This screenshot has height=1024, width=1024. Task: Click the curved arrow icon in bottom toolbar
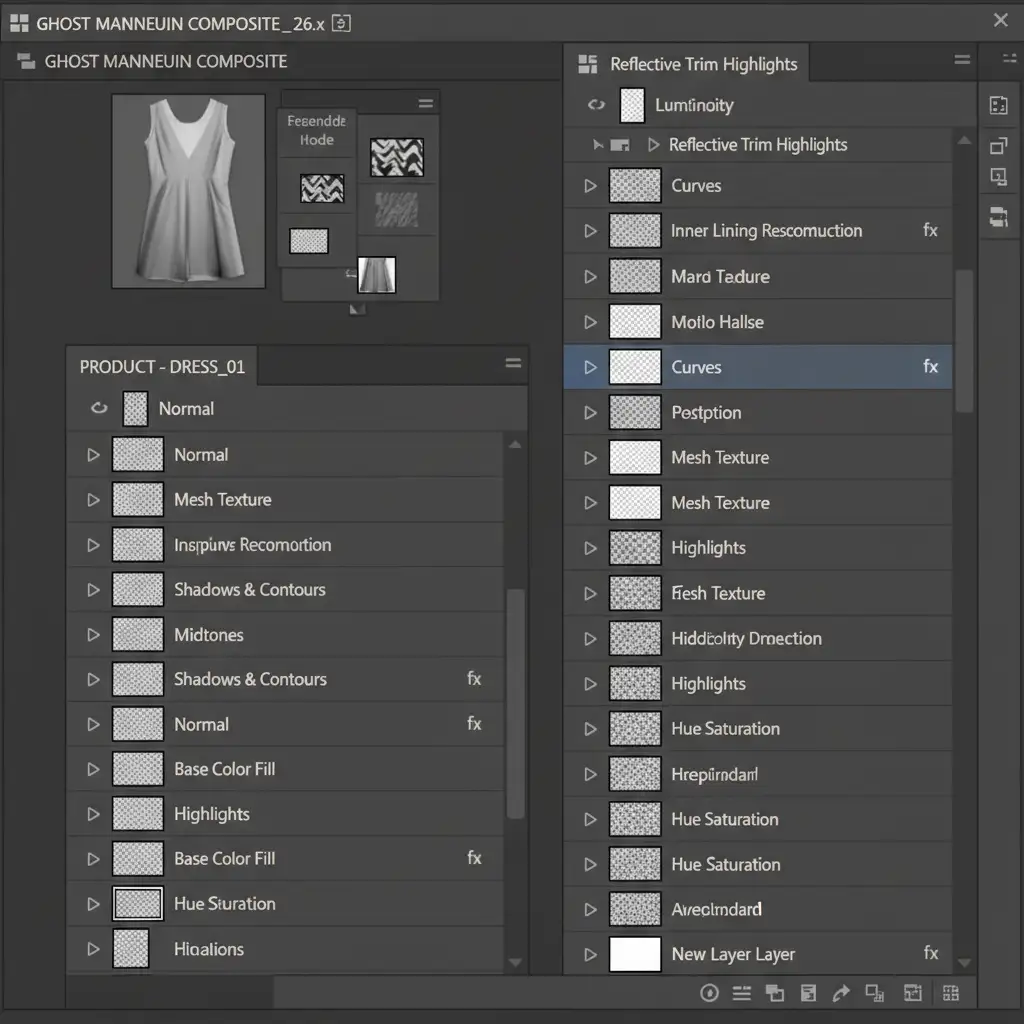click(841, 993)
